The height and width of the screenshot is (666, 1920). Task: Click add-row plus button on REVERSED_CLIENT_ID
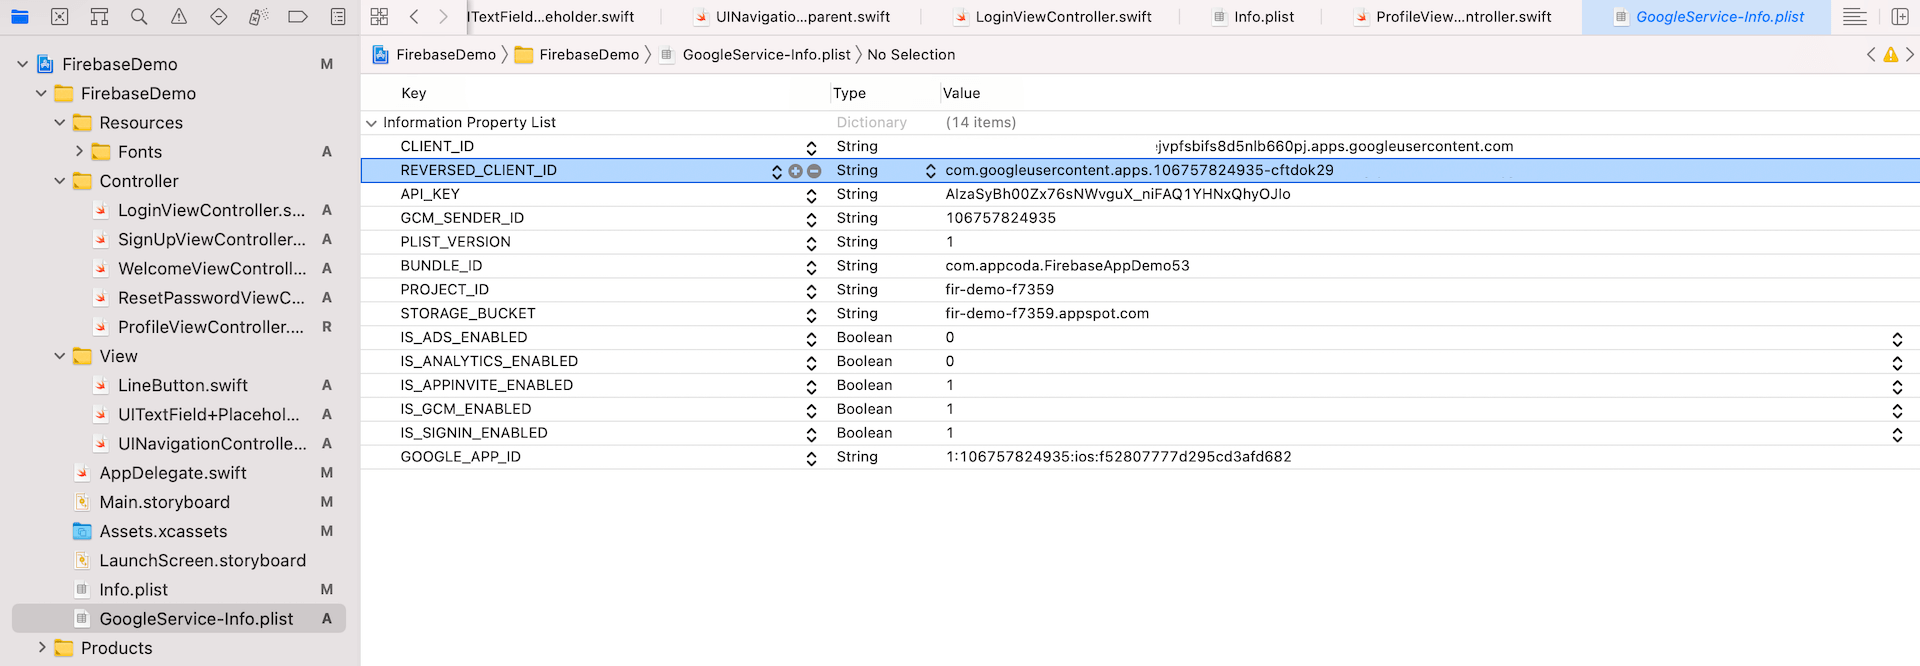pos(795,171)
